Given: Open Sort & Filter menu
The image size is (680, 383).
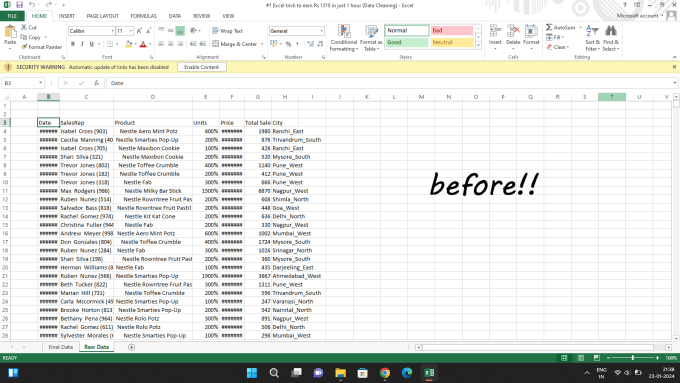Looking at the screenshot, I should pos(592,38).
